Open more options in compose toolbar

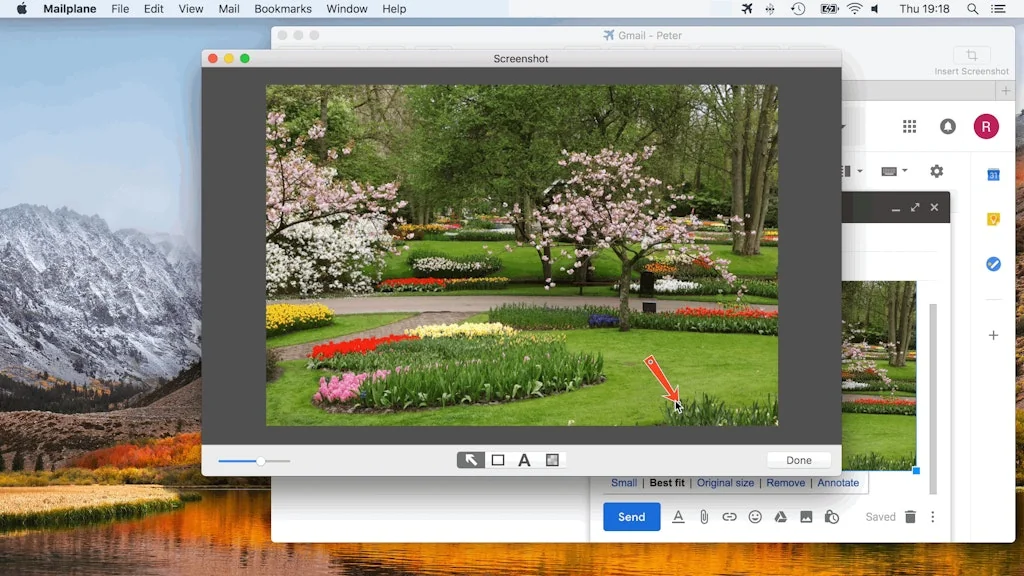coord(933,517)
